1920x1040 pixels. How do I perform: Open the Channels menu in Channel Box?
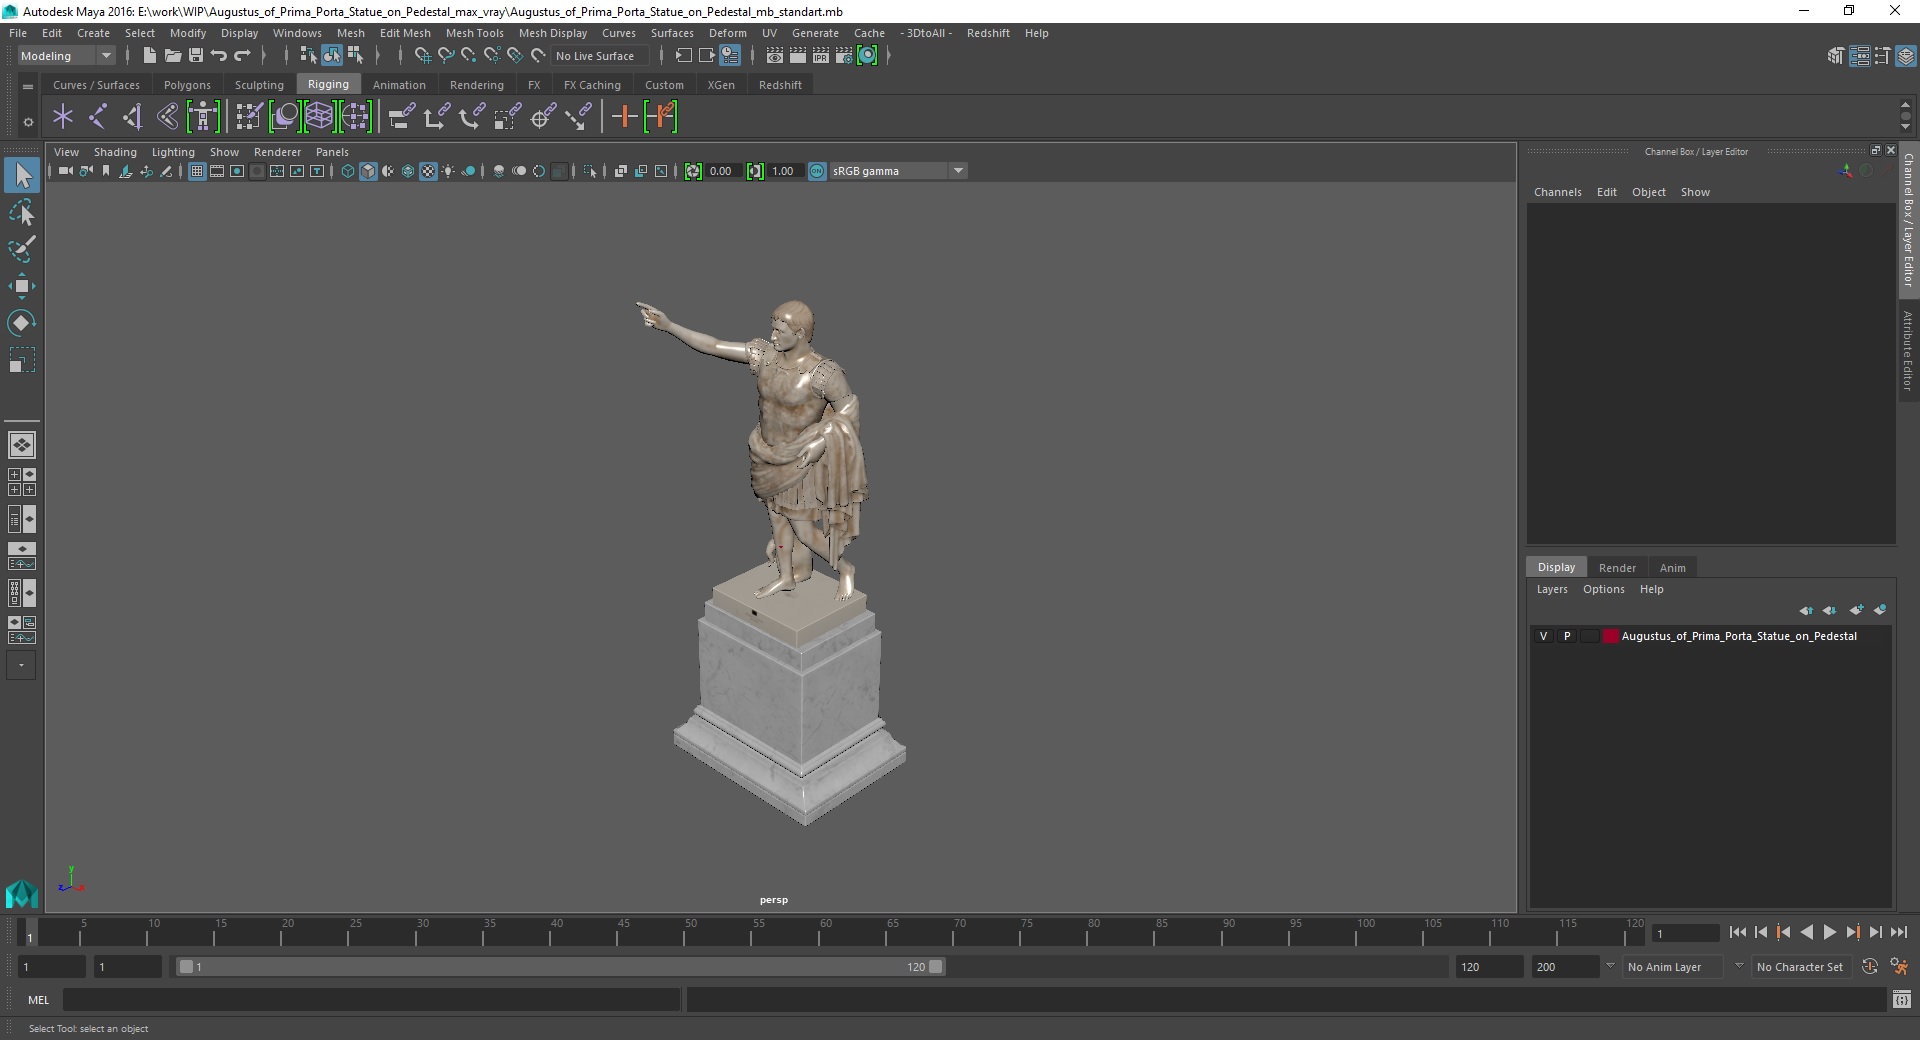click(x=1557, y=192)
